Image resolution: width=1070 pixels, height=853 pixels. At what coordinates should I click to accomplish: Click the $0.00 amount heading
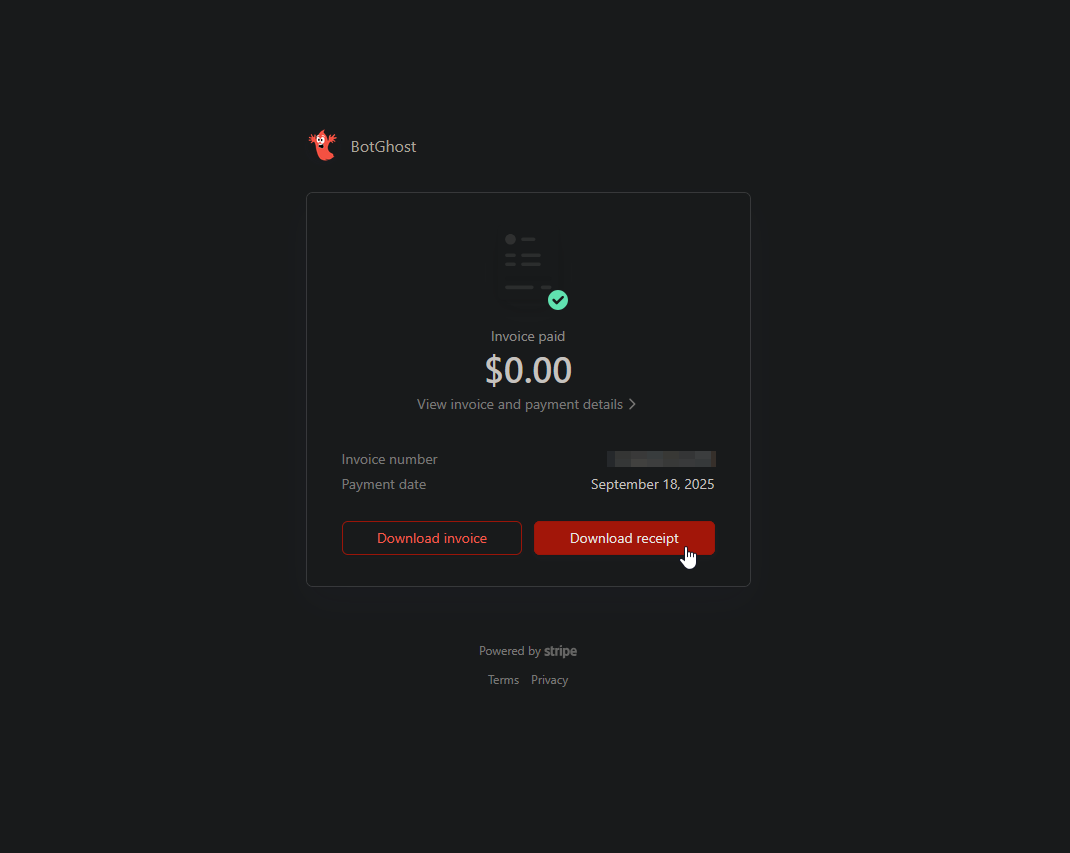click(528, 370)
